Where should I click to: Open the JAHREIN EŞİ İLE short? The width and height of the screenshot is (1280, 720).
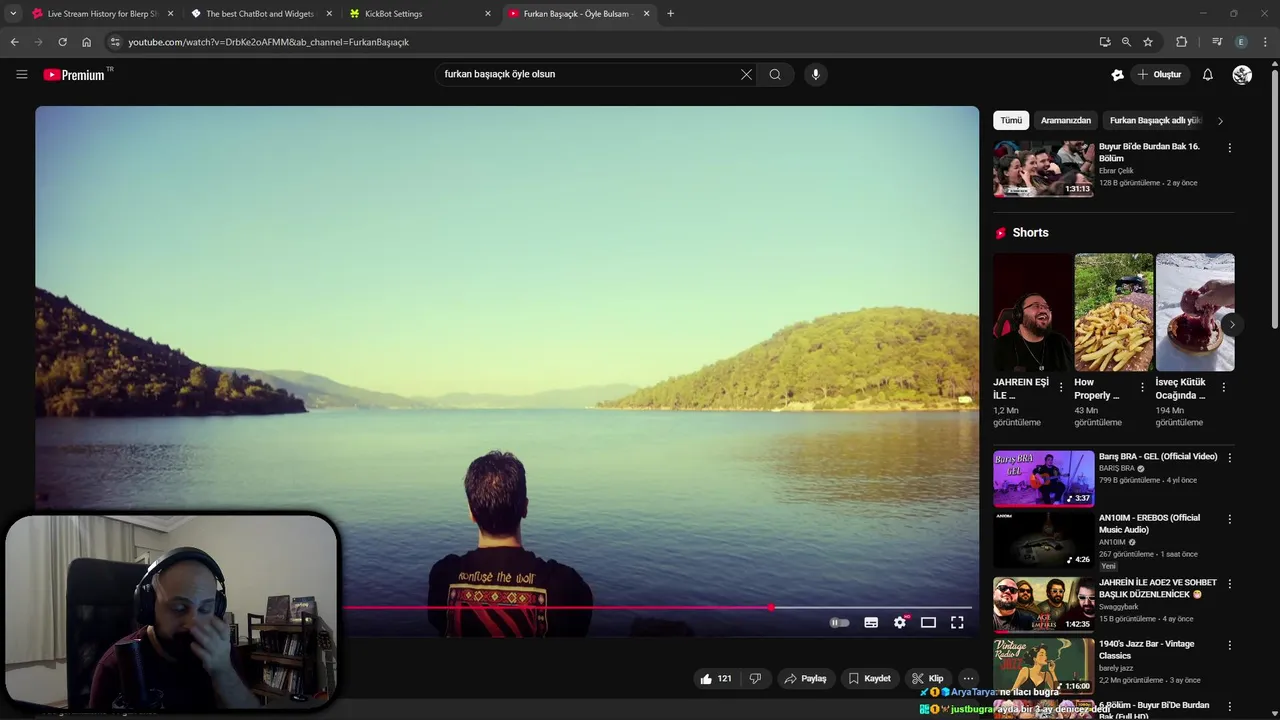click(x=1032, y=312)
